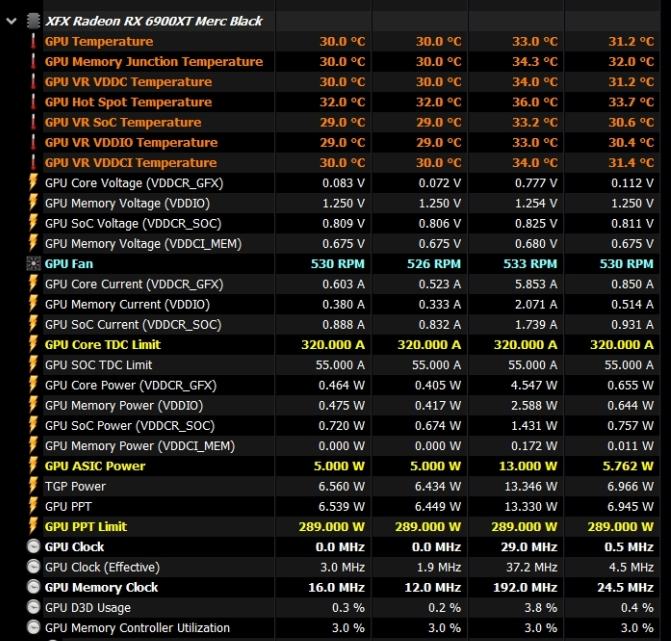Click the 33.7 °C Hot Spot average value
The width and height of the screenshot is (671, 641).
tap(631, 102)
